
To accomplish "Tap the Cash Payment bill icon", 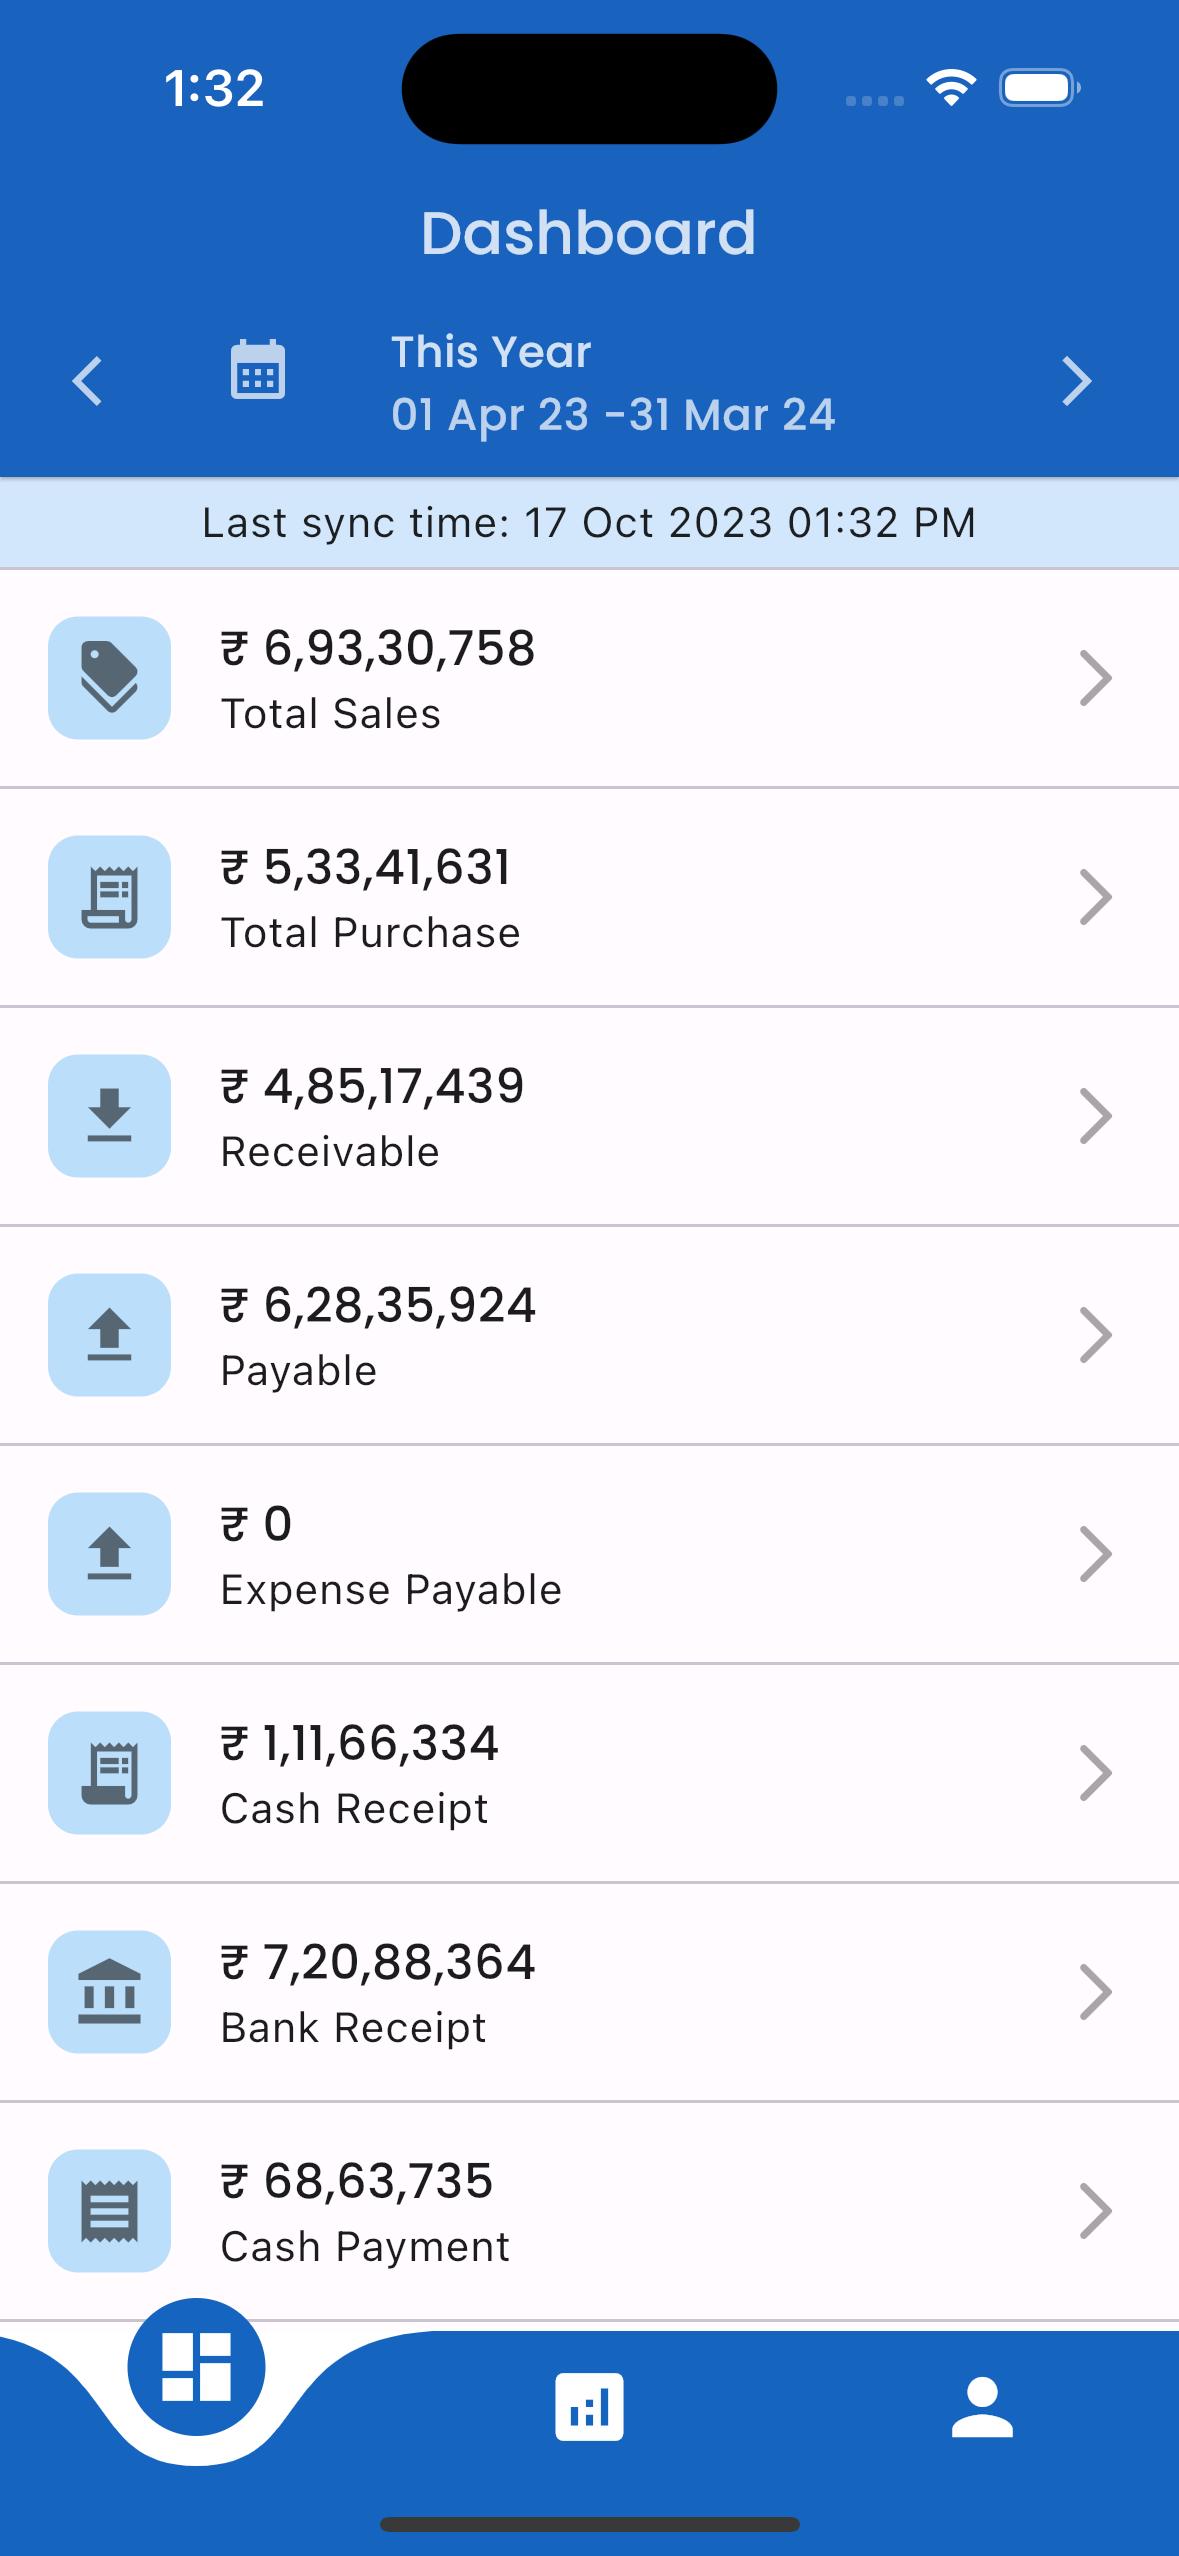I will (109, 2211).
